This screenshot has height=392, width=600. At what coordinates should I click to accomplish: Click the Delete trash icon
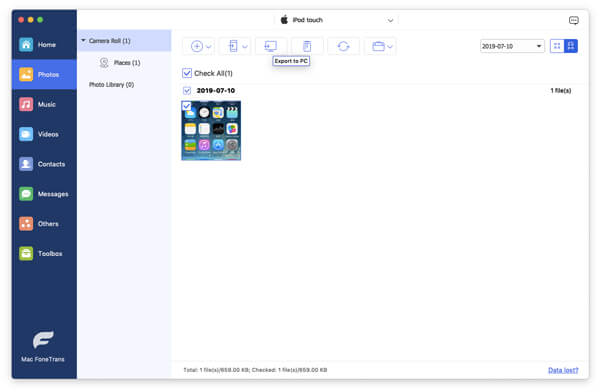307,46
